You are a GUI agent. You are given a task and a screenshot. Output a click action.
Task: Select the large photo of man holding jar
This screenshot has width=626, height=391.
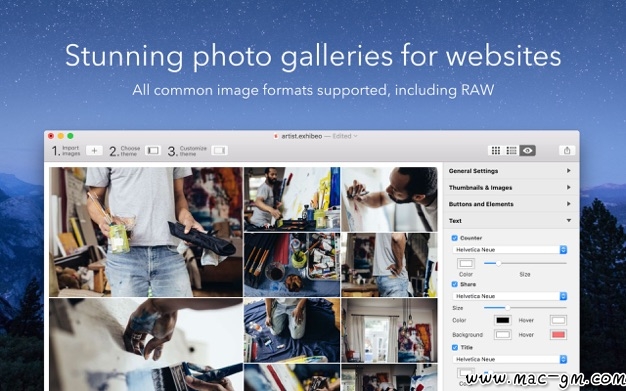[x=146, y=232]
